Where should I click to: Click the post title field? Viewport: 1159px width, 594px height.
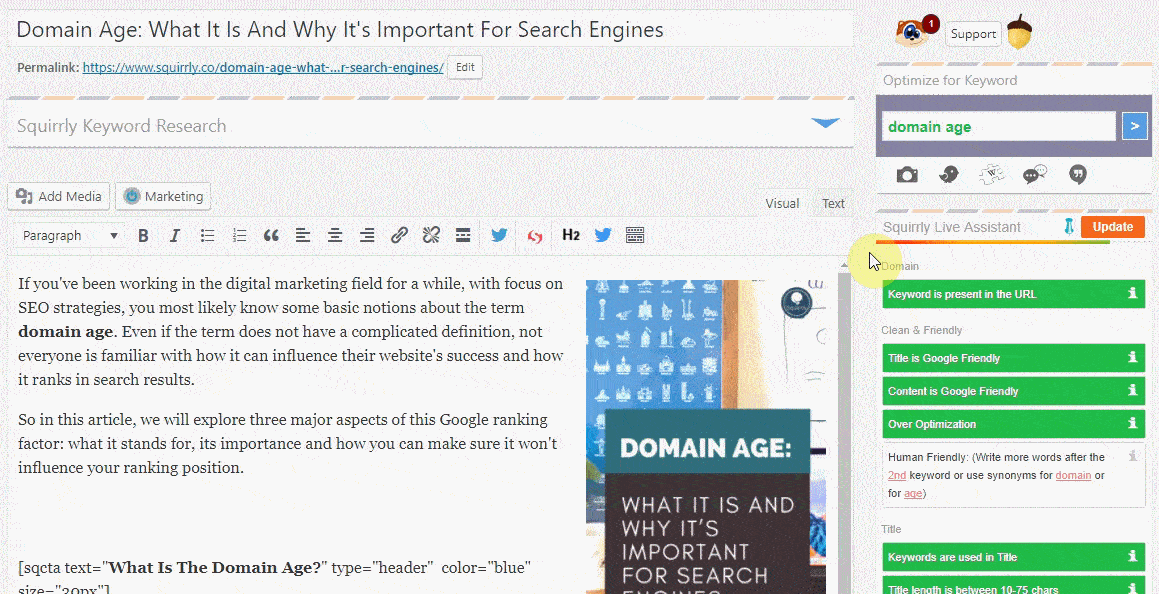(429, 30)
